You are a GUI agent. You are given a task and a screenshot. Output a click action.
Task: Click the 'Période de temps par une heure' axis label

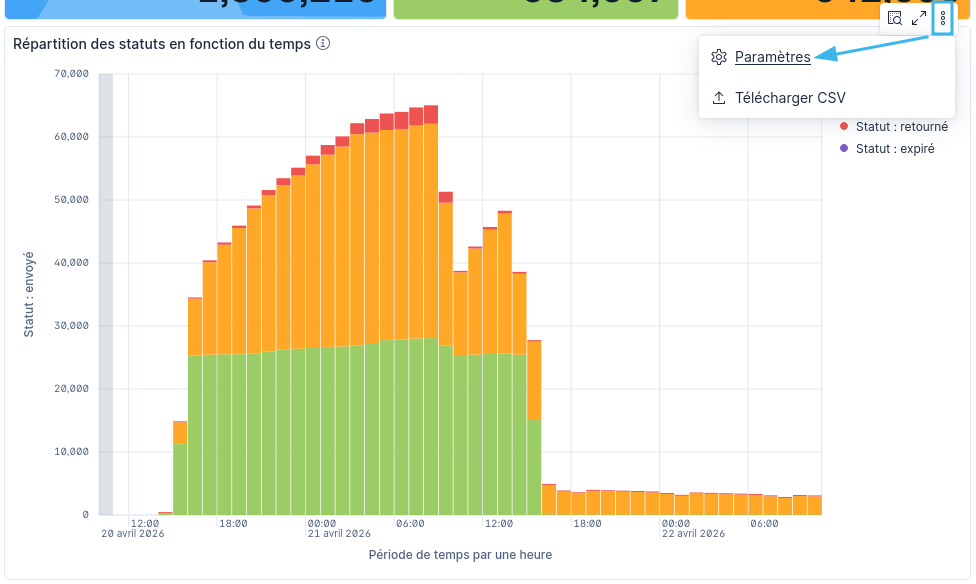tap(460, 554)
